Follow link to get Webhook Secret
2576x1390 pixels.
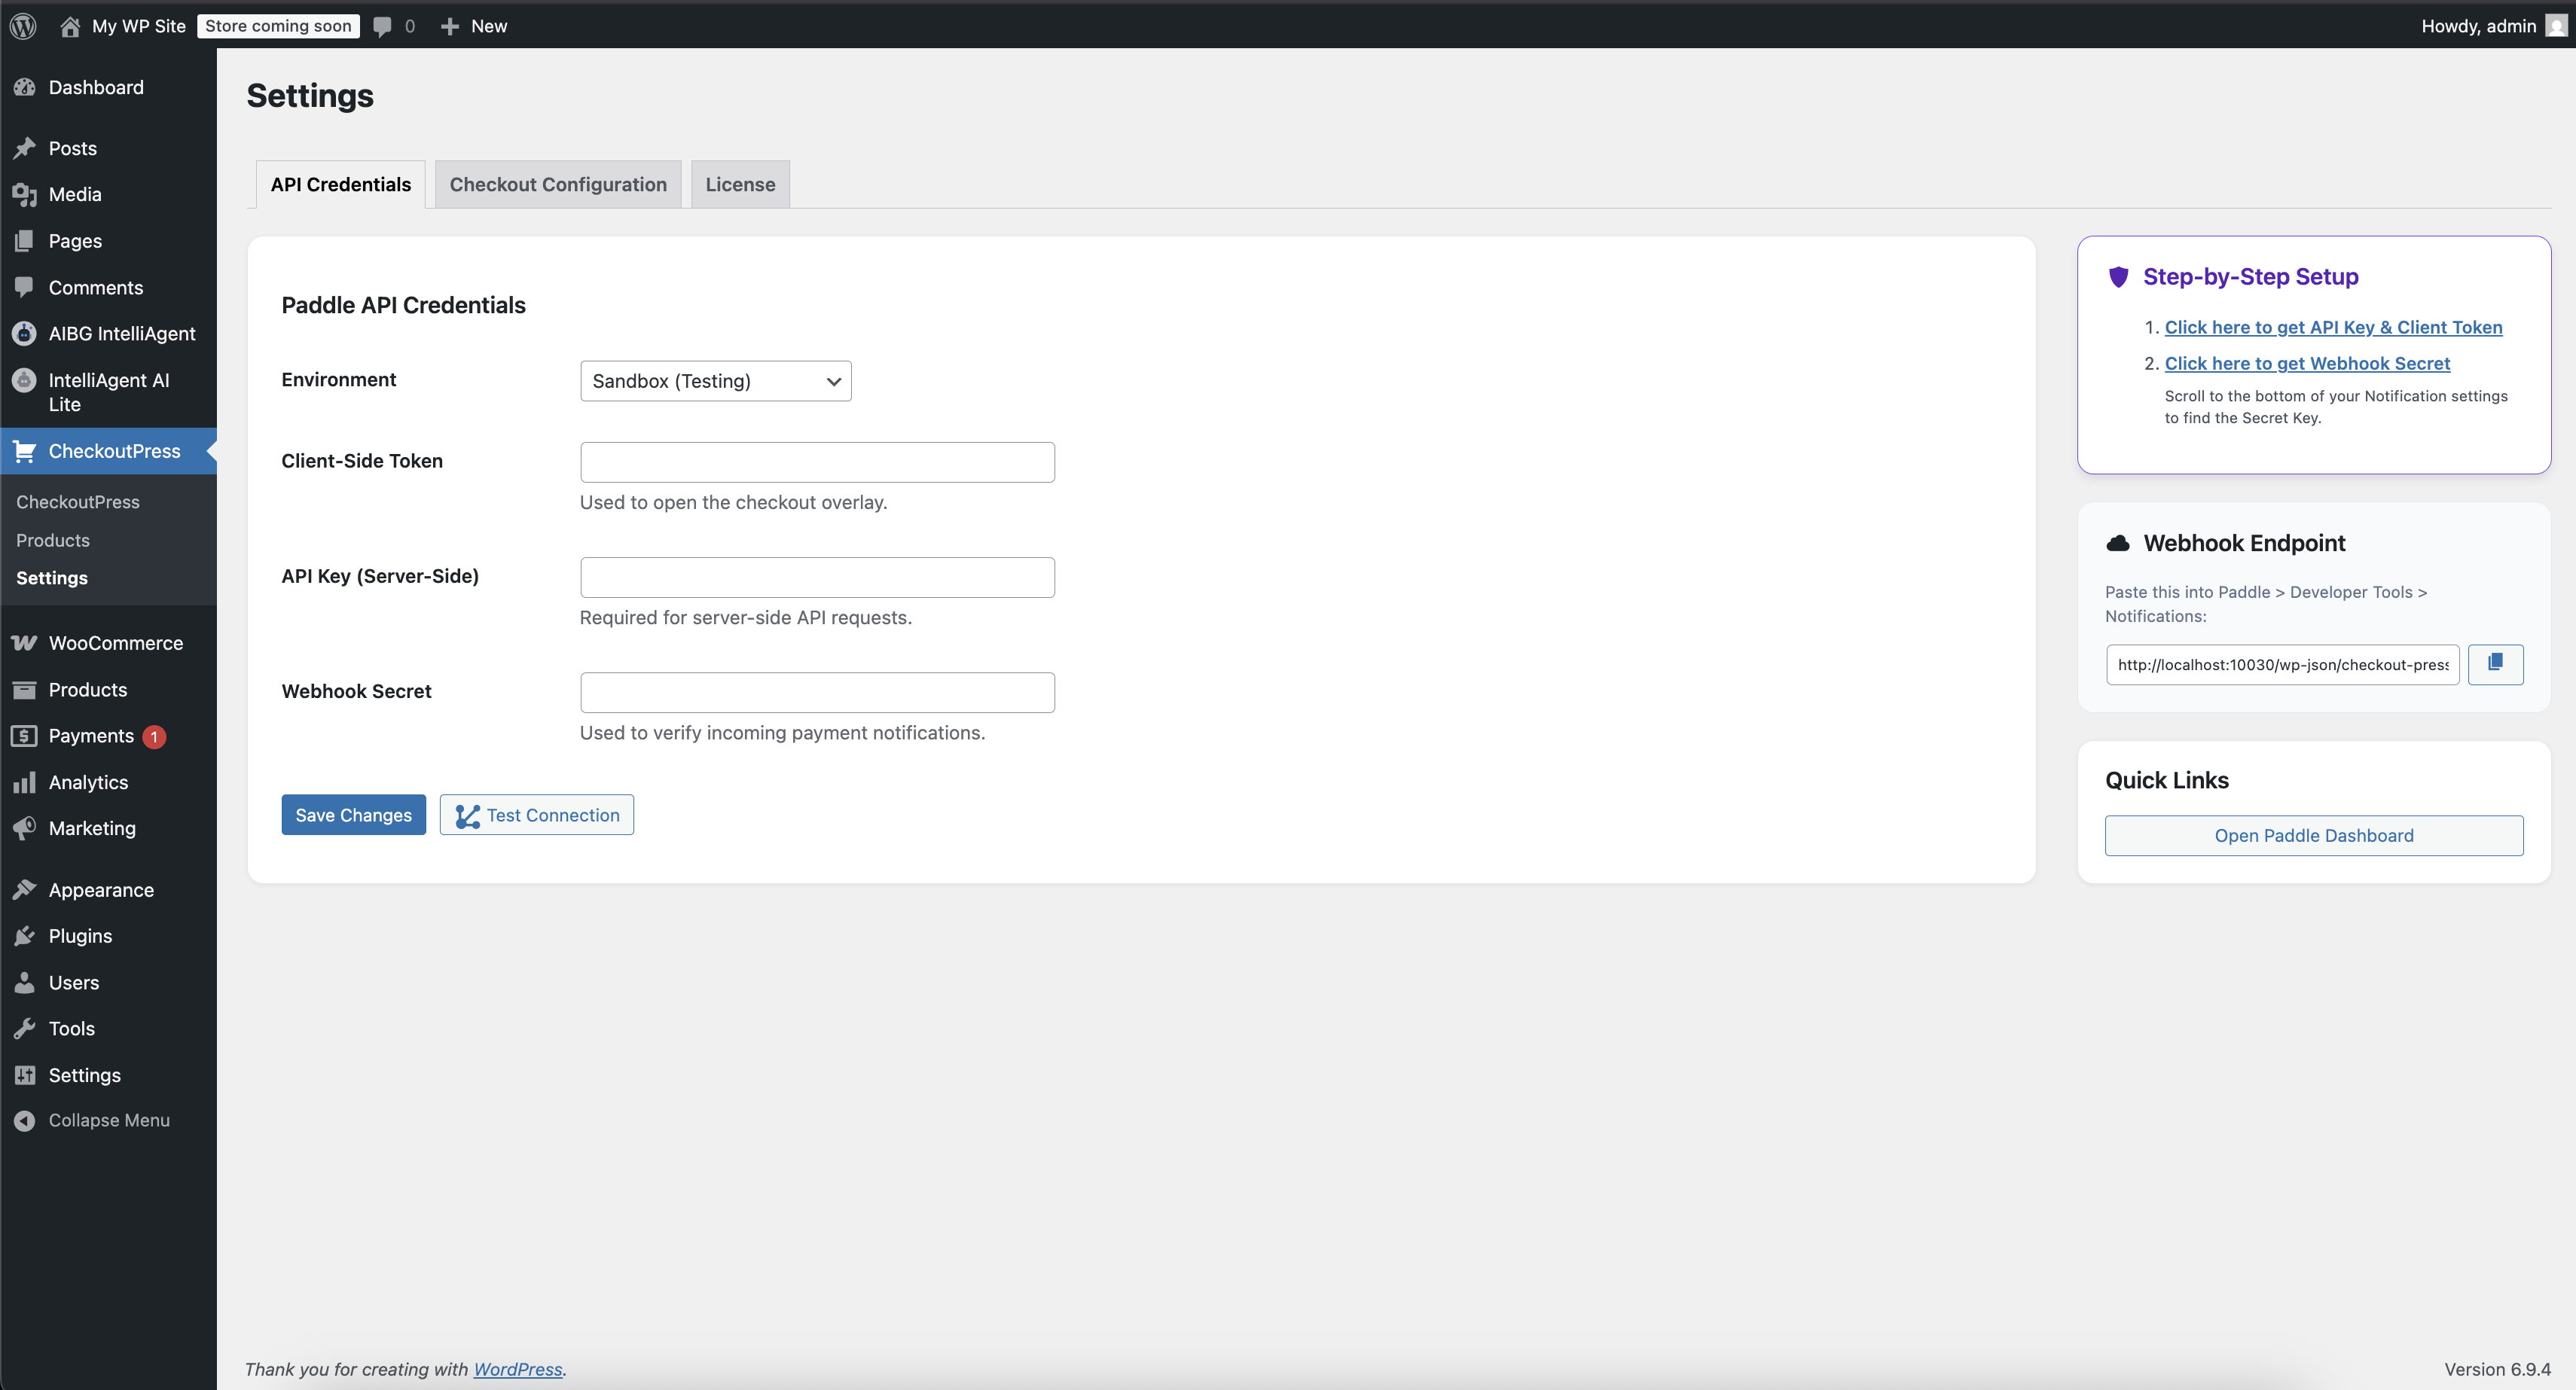tap(2307, 363)
